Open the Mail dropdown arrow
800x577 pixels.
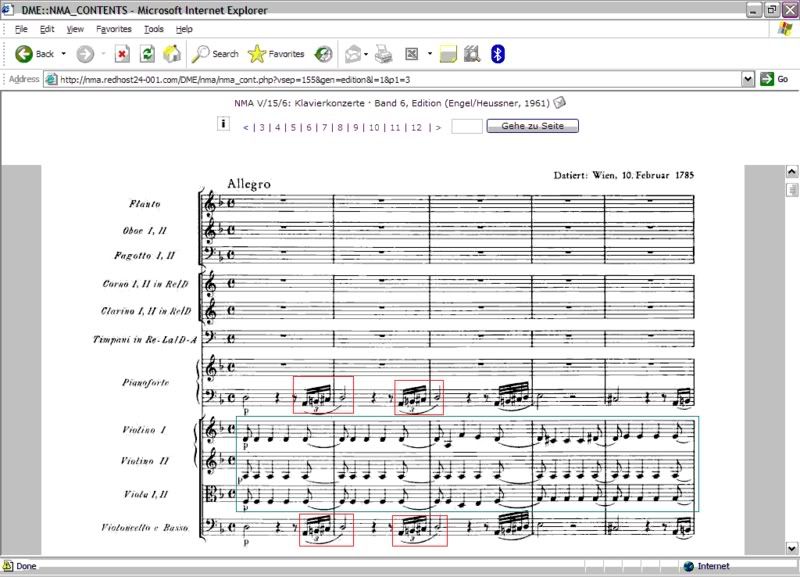tap(366, 54)
